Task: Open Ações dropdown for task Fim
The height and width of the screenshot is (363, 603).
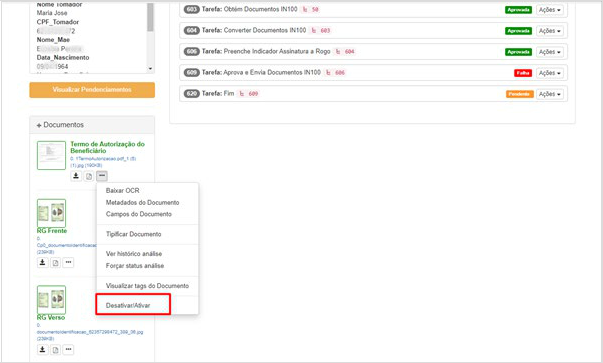Action: [x=550, y=94]
